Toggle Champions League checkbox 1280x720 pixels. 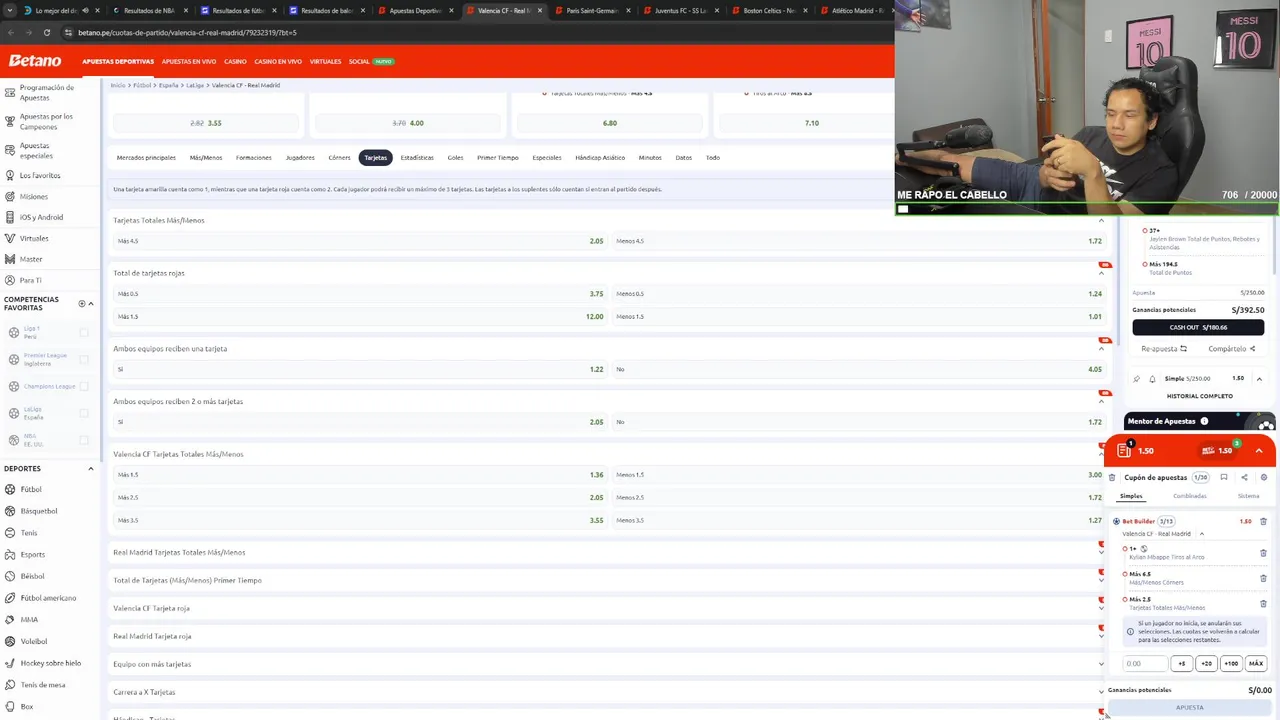coord(84,386)
